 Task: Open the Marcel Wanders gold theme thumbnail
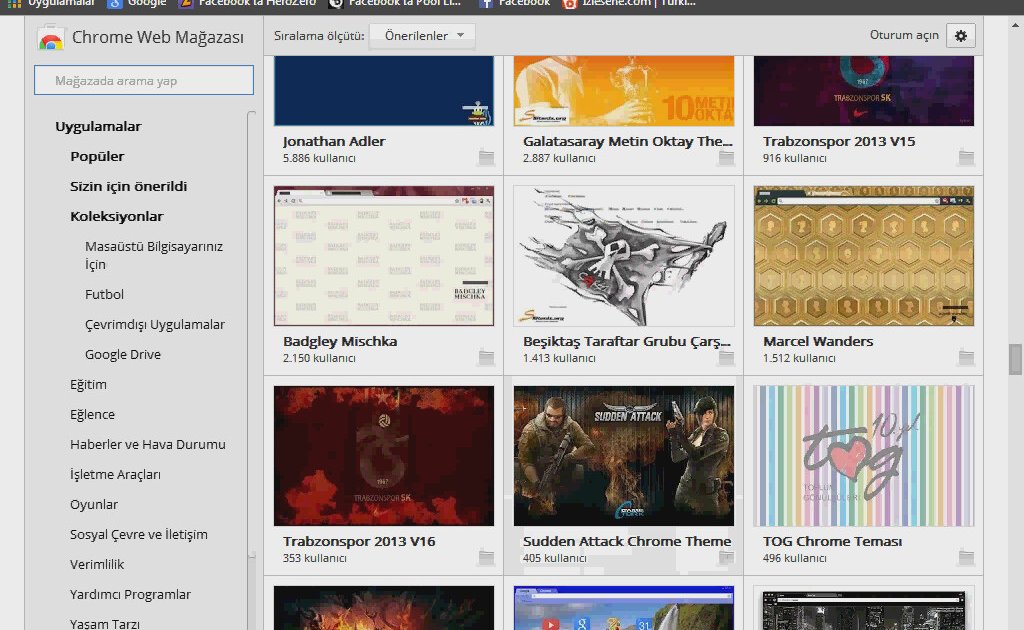863,256
